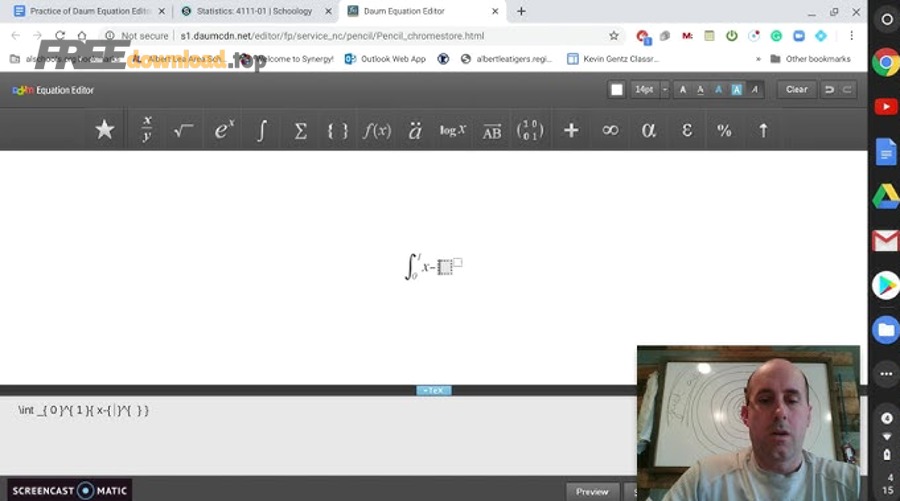Open the sigma summation palette
This screenshot has height=501, width=900.
[300, 130]
